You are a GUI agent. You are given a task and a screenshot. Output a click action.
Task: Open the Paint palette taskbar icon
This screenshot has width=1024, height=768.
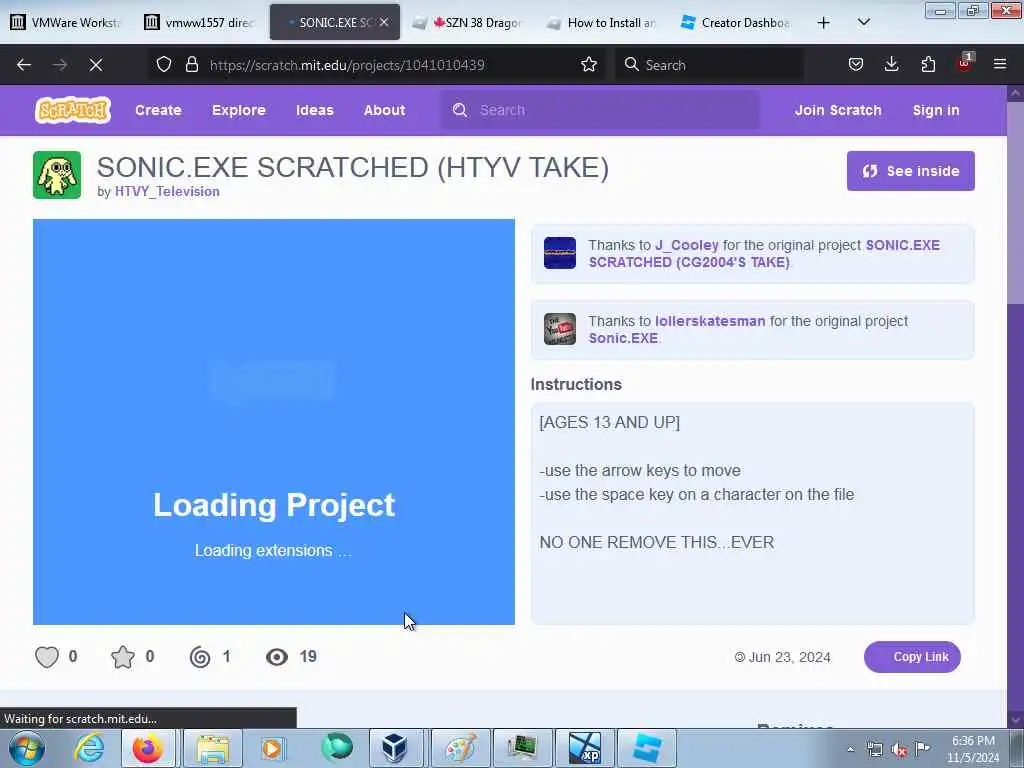[461, 748]
